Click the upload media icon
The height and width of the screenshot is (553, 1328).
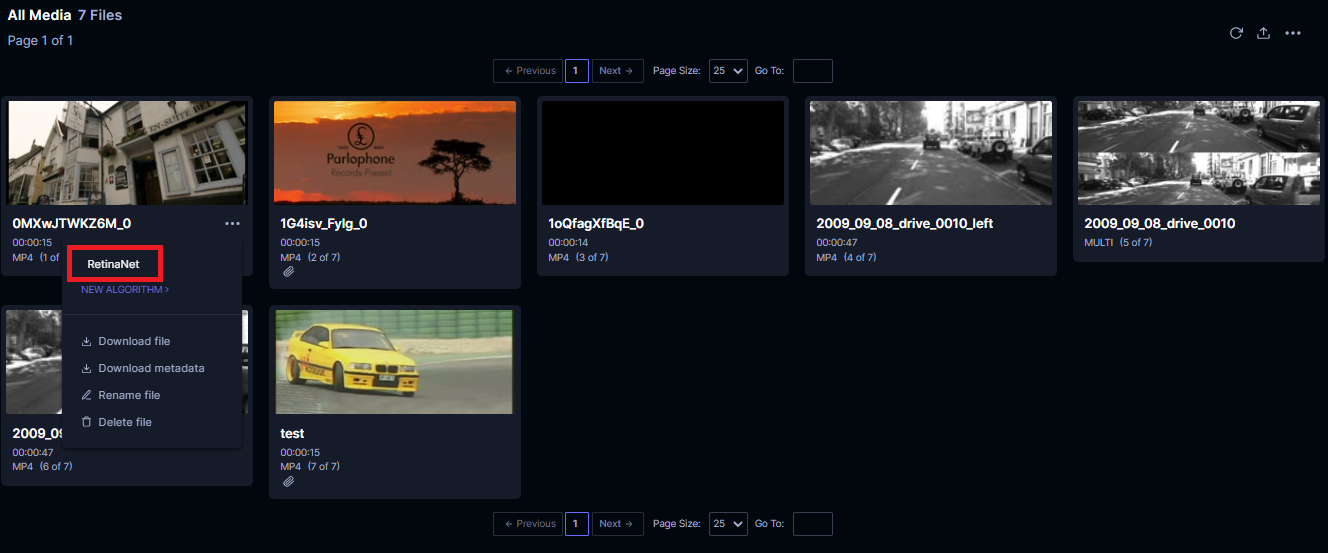pos(1263,33)
